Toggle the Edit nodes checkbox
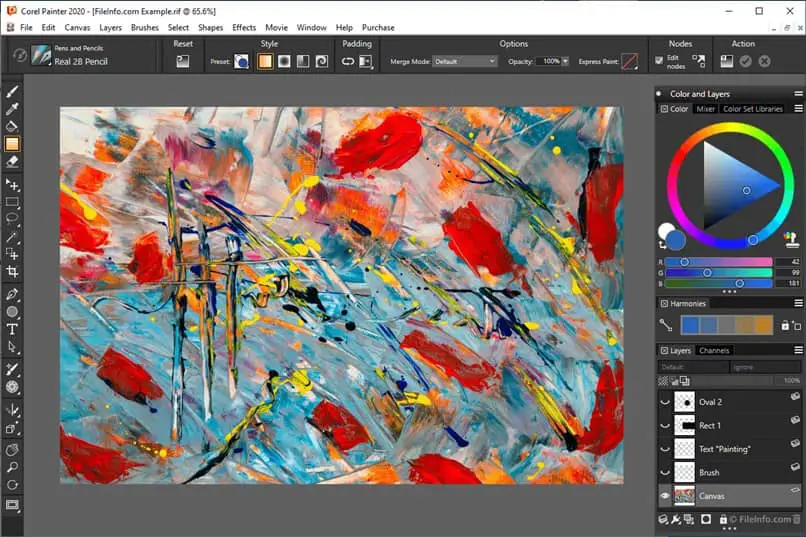 658,61
